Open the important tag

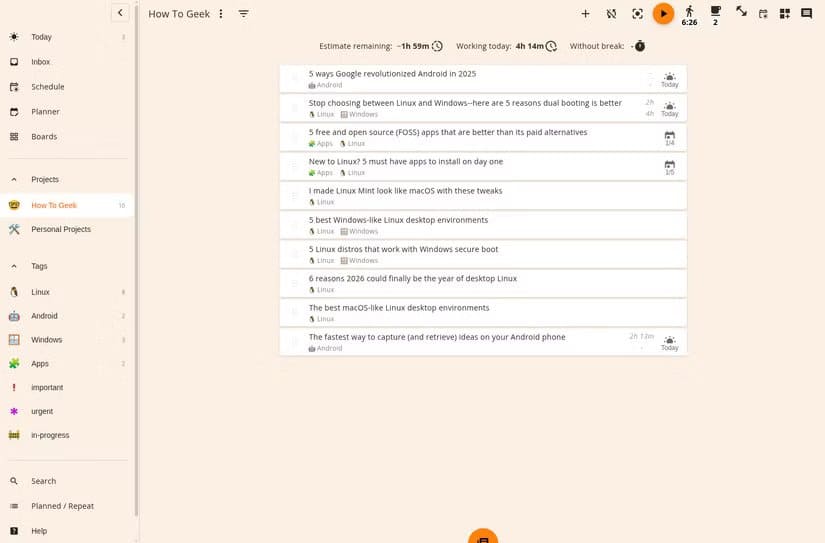[x=67, y=387]
